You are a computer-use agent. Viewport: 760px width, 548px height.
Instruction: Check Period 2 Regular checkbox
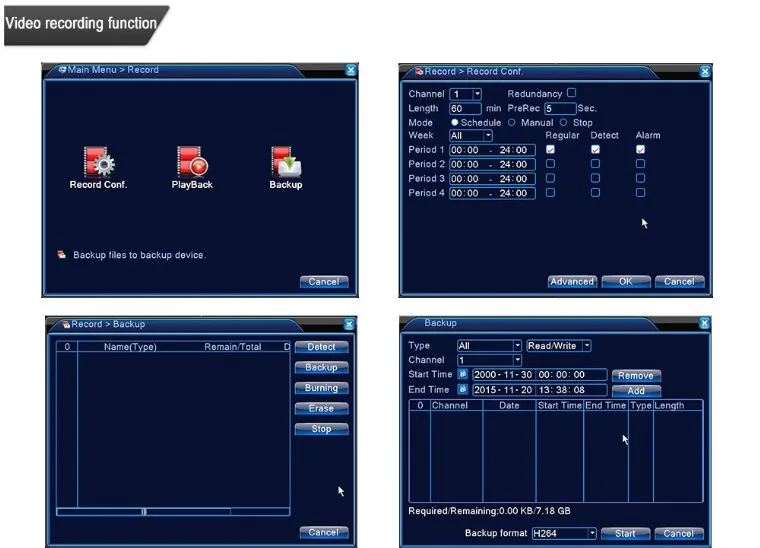(550, 164)
